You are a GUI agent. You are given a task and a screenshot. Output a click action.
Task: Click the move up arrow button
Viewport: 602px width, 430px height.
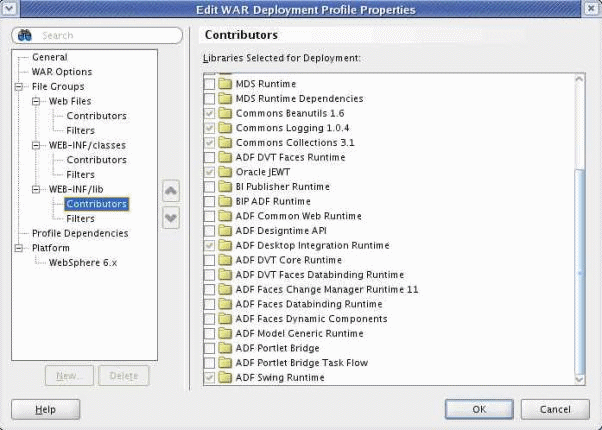point(171,191)
